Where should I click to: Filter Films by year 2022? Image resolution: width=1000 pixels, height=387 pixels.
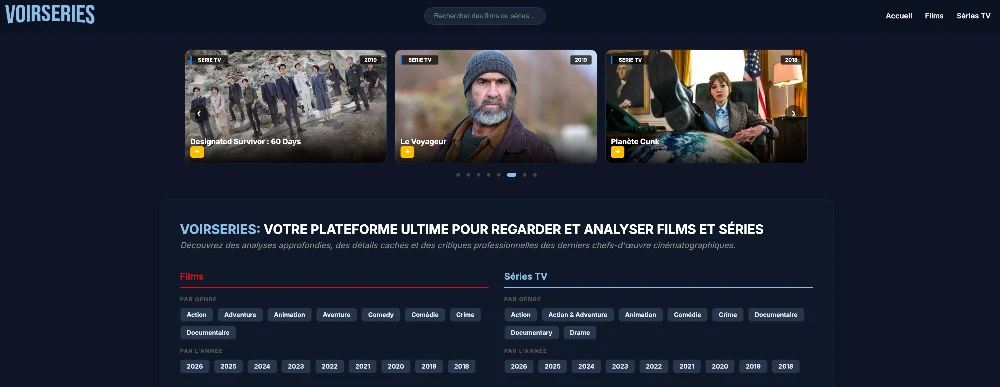330,367
